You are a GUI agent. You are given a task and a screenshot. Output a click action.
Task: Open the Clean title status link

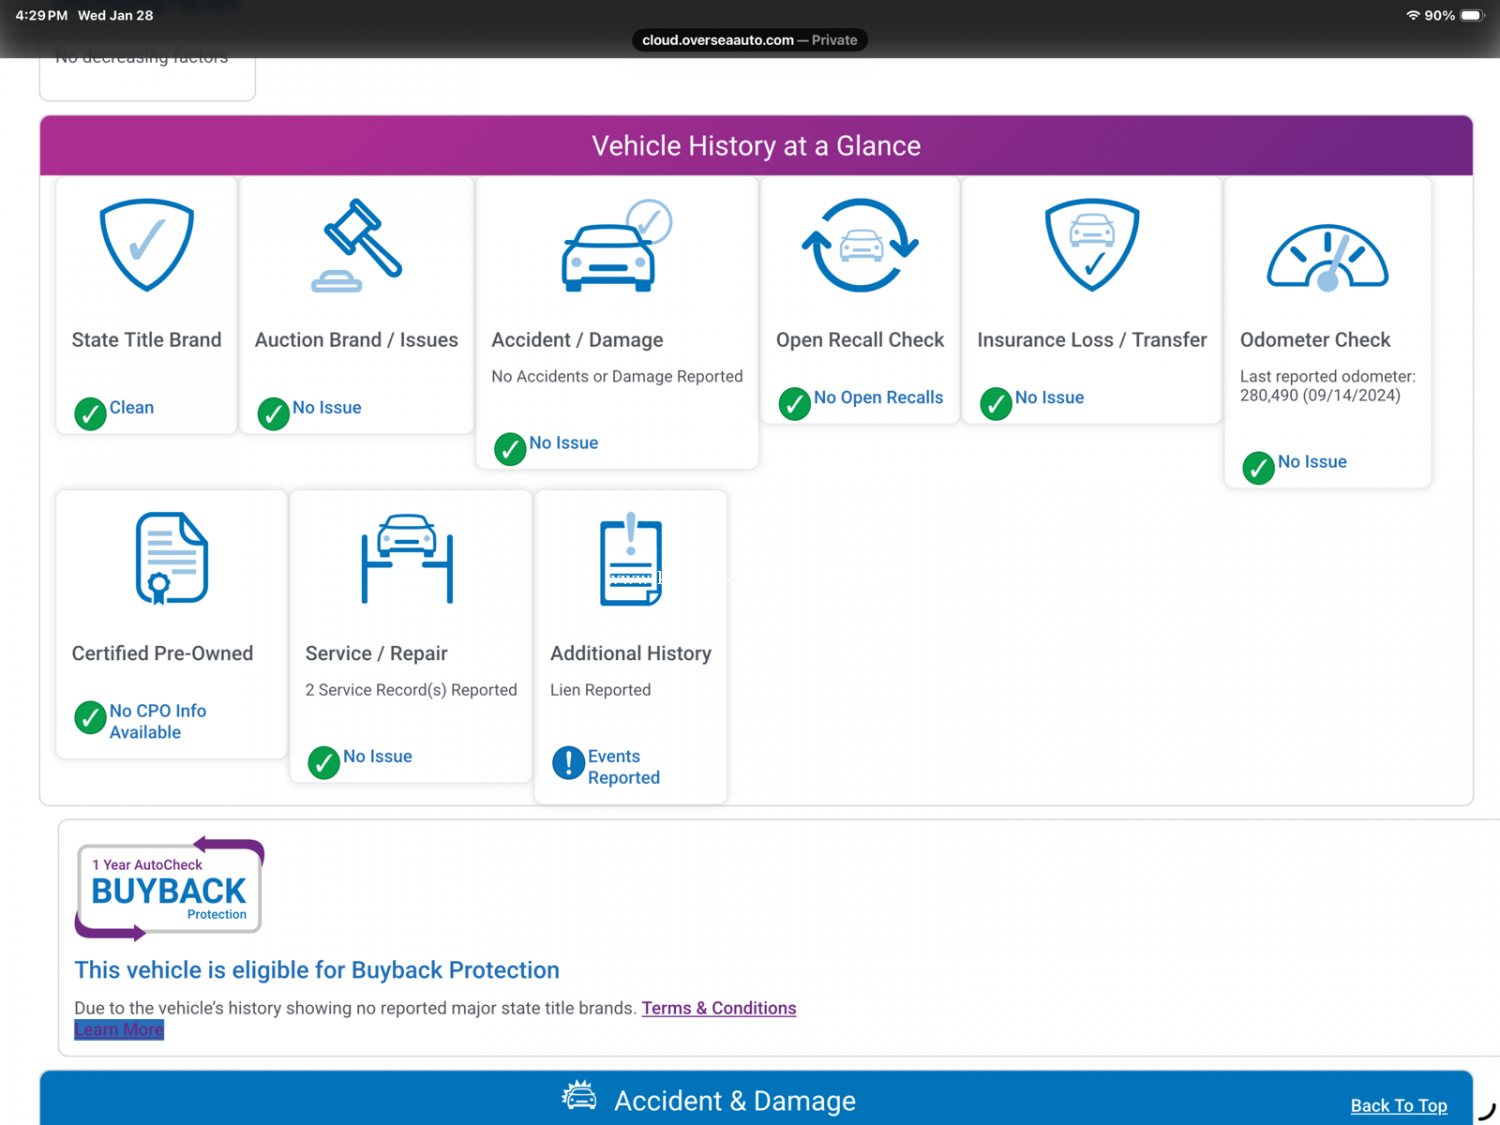click(131, 408)
